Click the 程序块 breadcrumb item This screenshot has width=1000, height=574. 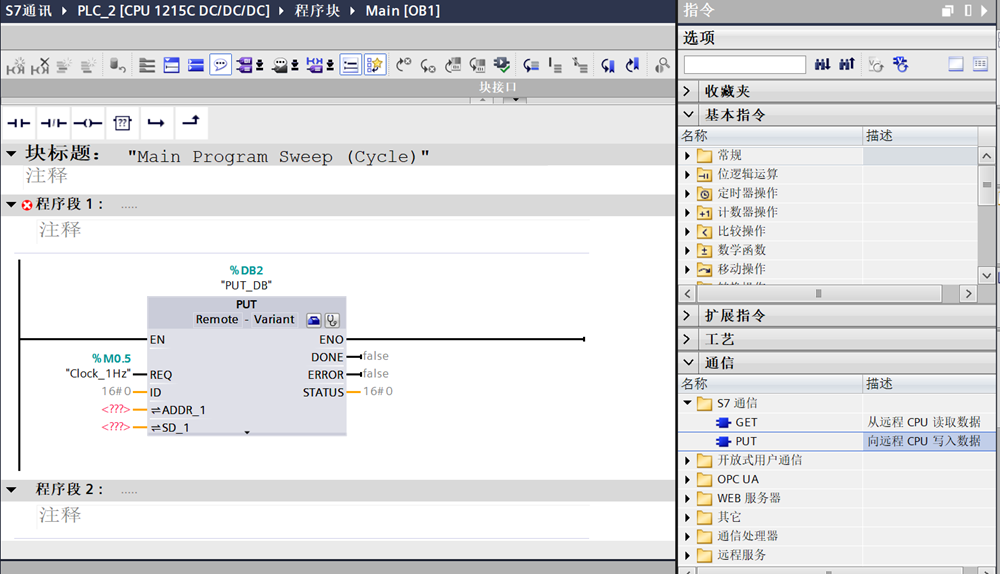click(317, 11)
